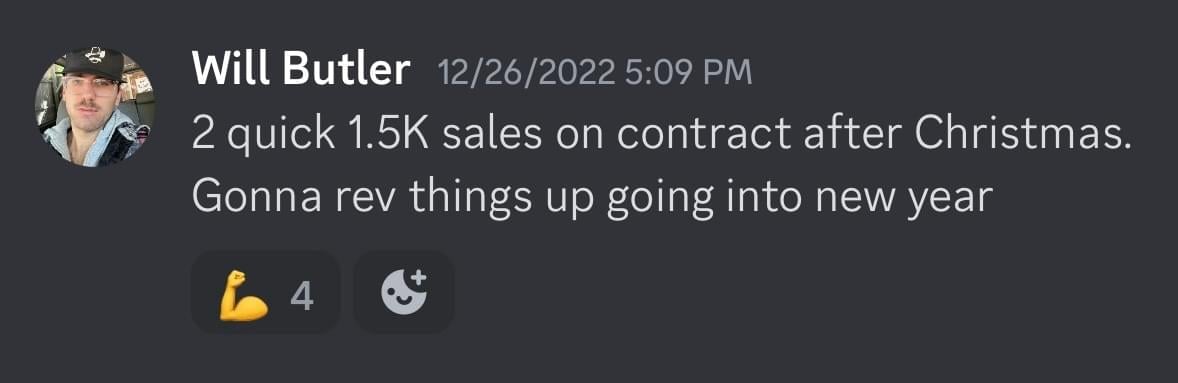Screen dimensions: 1178x383
Task: Select the message line "Gonna rev things up"
Action: click(x=593, y=198)
